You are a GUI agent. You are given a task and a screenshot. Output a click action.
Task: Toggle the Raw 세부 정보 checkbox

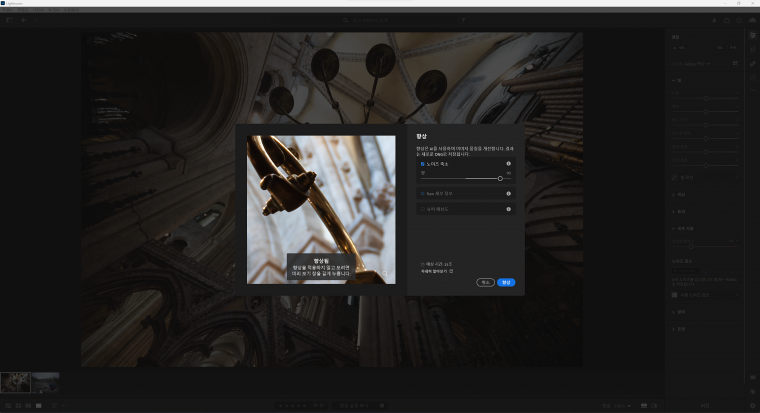(423, 193)
